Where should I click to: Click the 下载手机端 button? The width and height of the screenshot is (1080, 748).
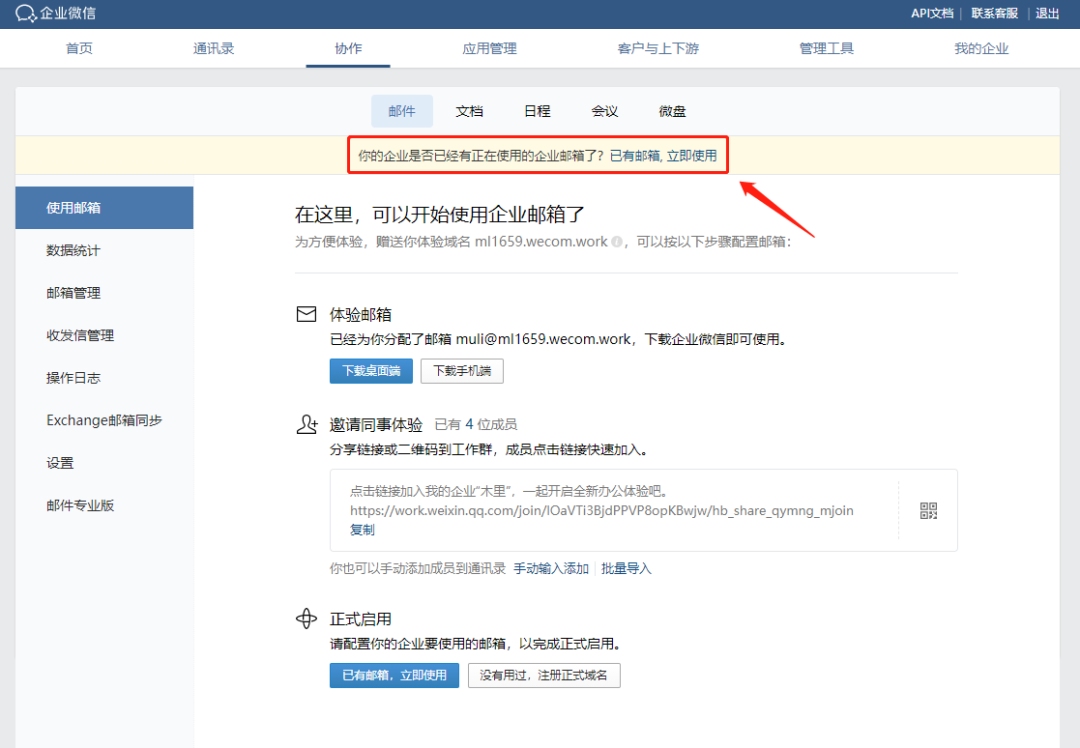(462, 371)
